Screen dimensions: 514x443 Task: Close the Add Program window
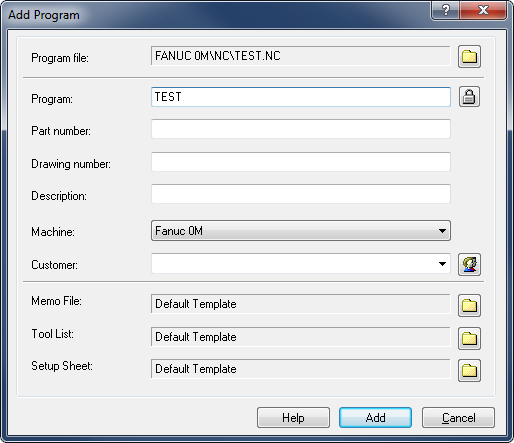483,10
